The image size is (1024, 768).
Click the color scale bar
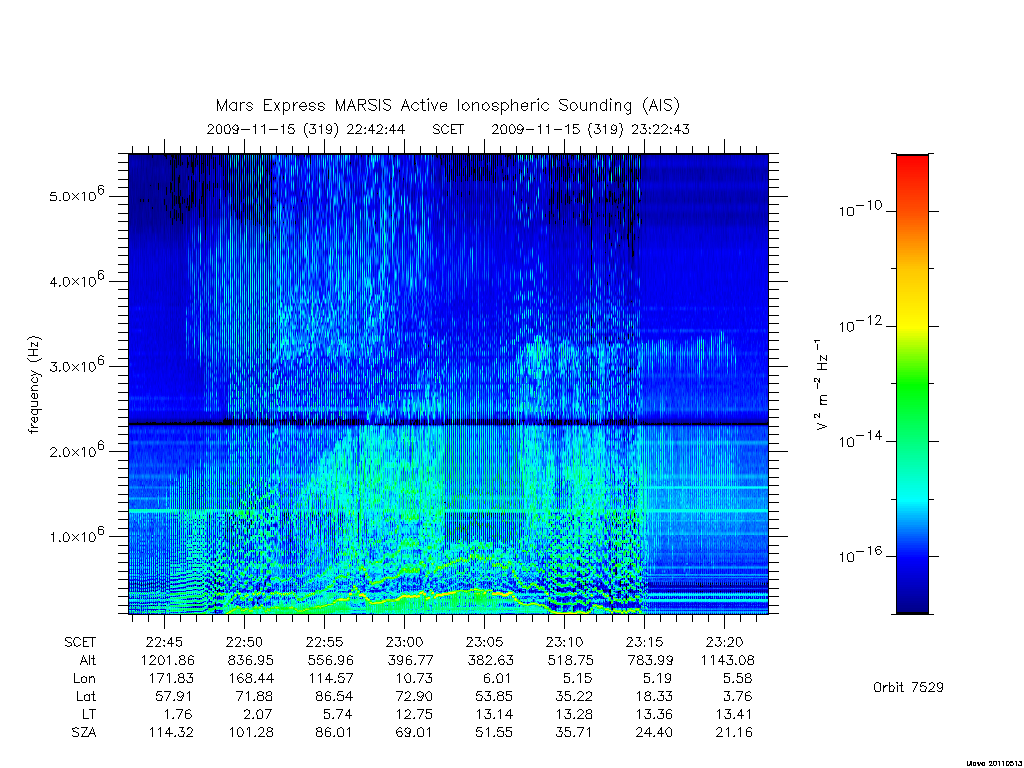click(x=912, y=384)
